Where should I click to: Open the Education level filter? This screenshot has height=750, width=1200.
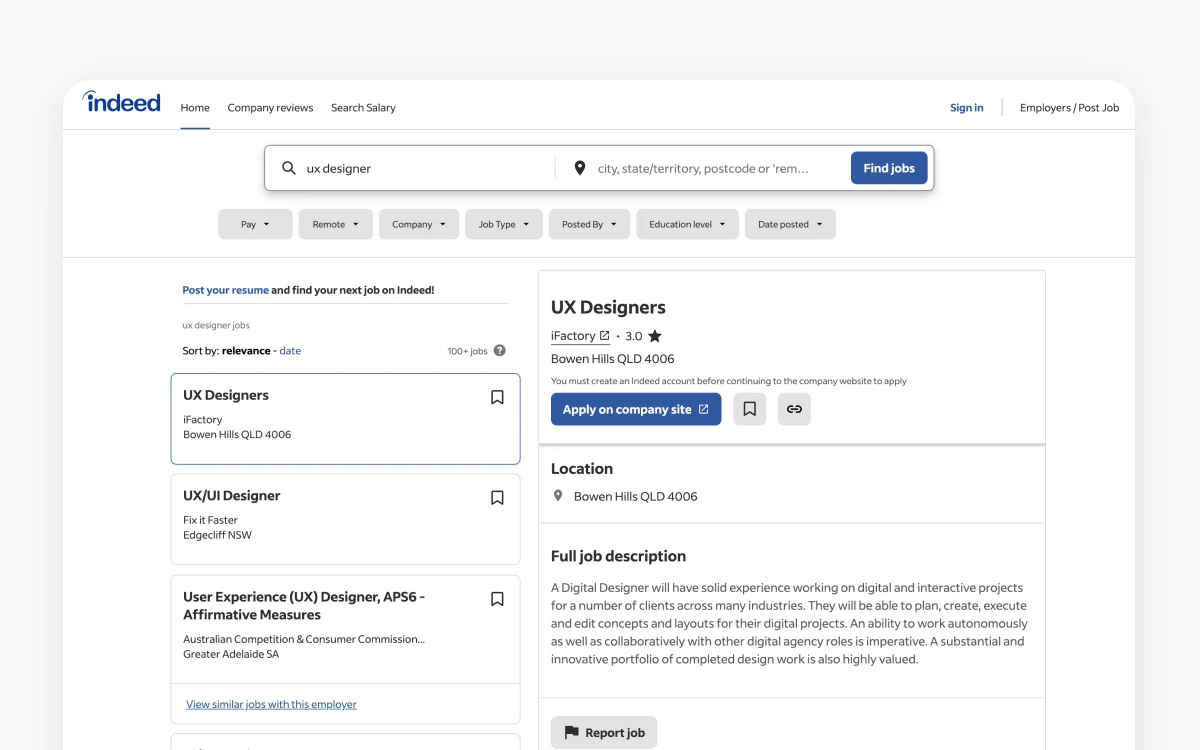[687, 224]
